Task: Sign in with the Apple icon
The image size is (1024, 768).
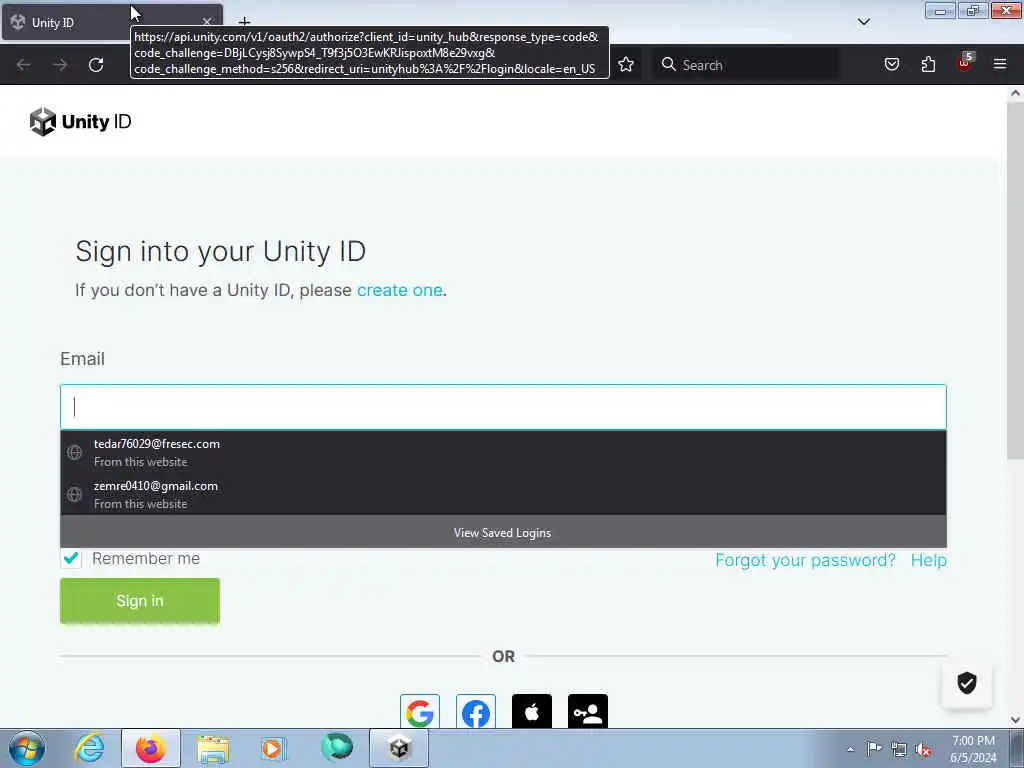Action: (x=532, y=711)
